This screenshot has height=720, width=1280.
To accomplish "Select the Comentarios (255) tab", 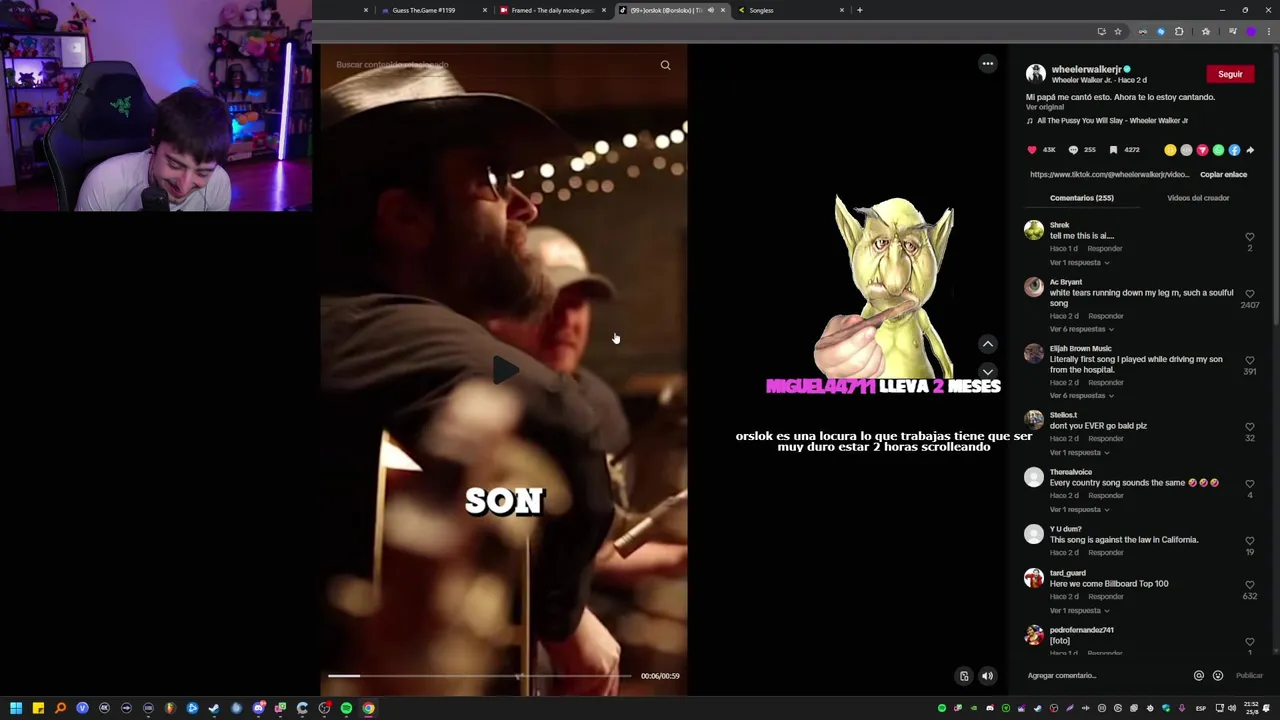I will click(x=1082, y=198).
